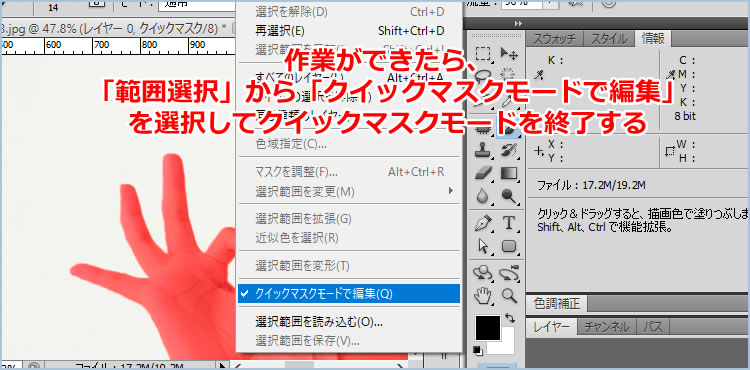Select the Eraser tool
Image resolution: width=750 pixels, height=370 pixels.
(x=484, y=173)
